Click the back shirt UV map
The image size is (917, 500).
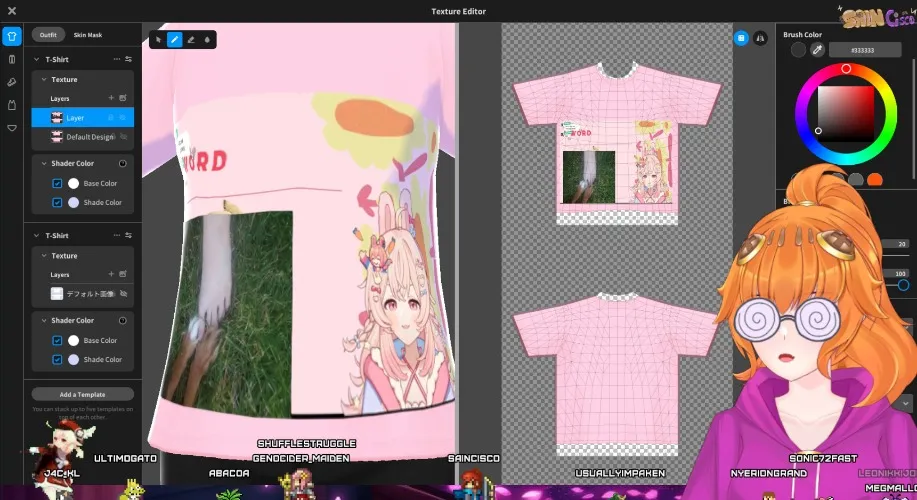click(617, 374)
